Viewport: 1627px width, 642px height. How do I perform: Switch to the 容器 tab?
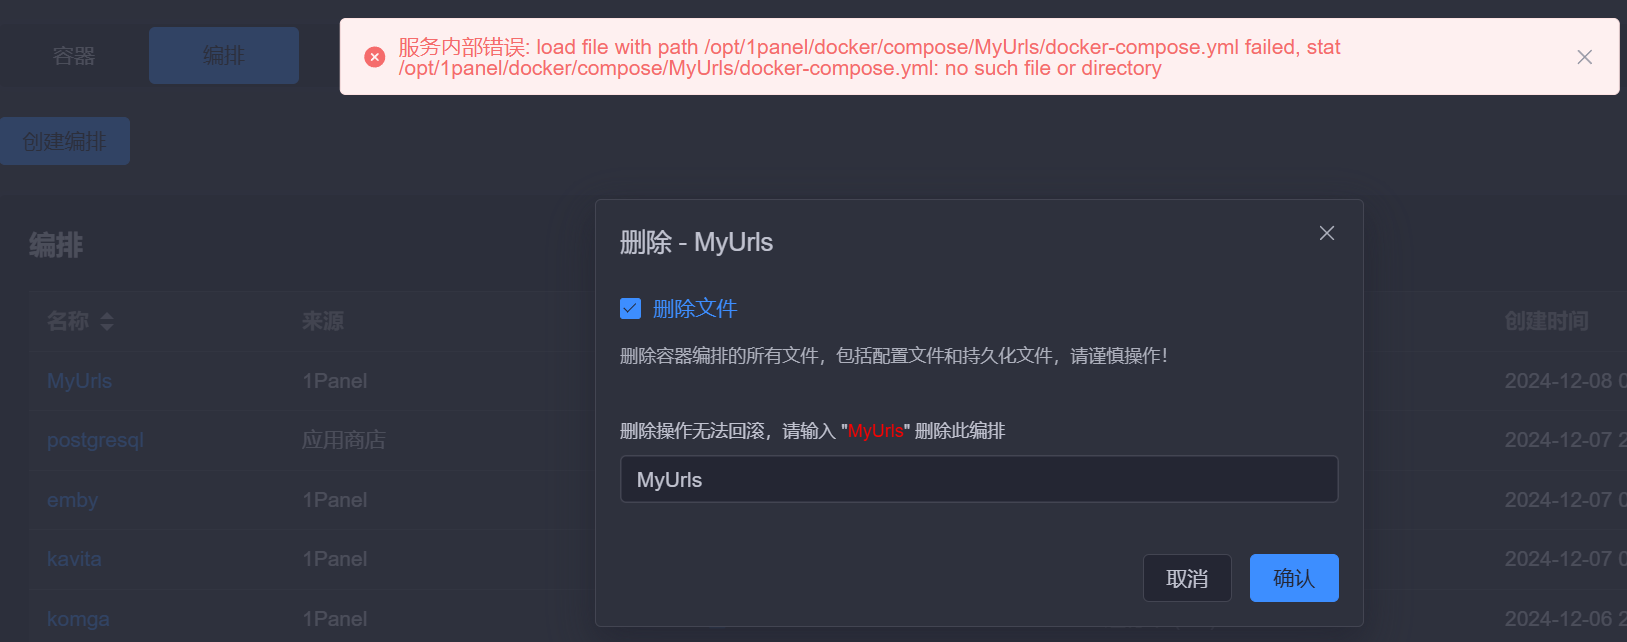74,56
